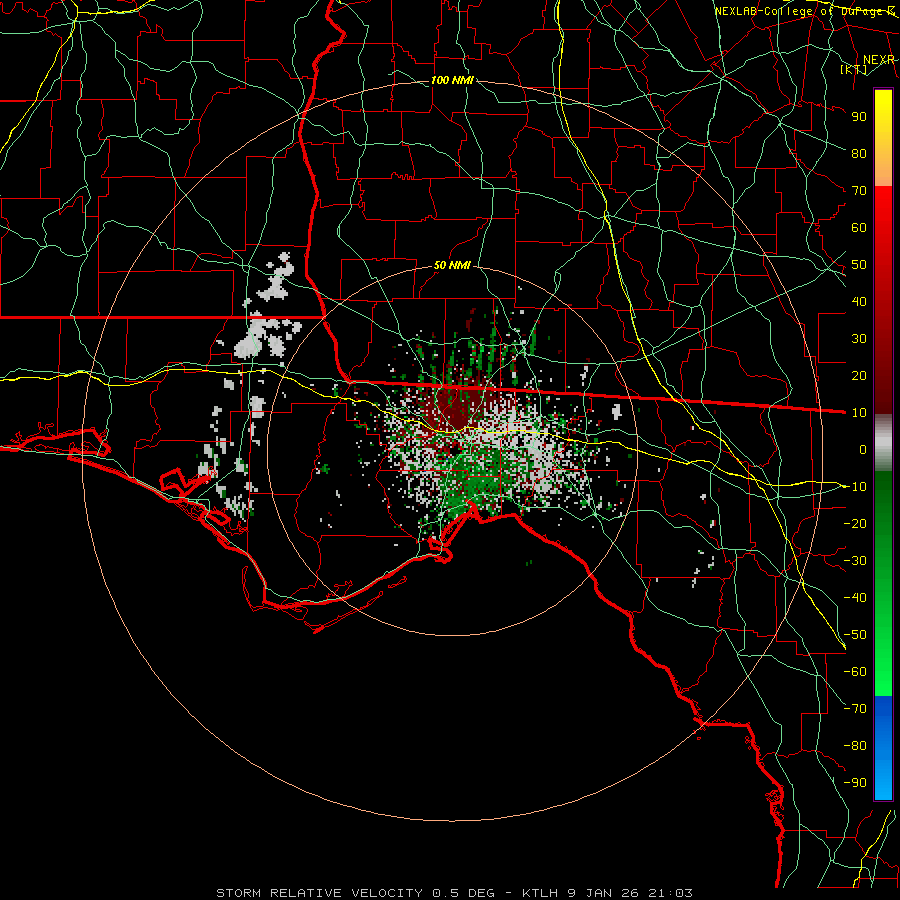
Task: Click the -50 value on the velocity scale
Action: 855,634
